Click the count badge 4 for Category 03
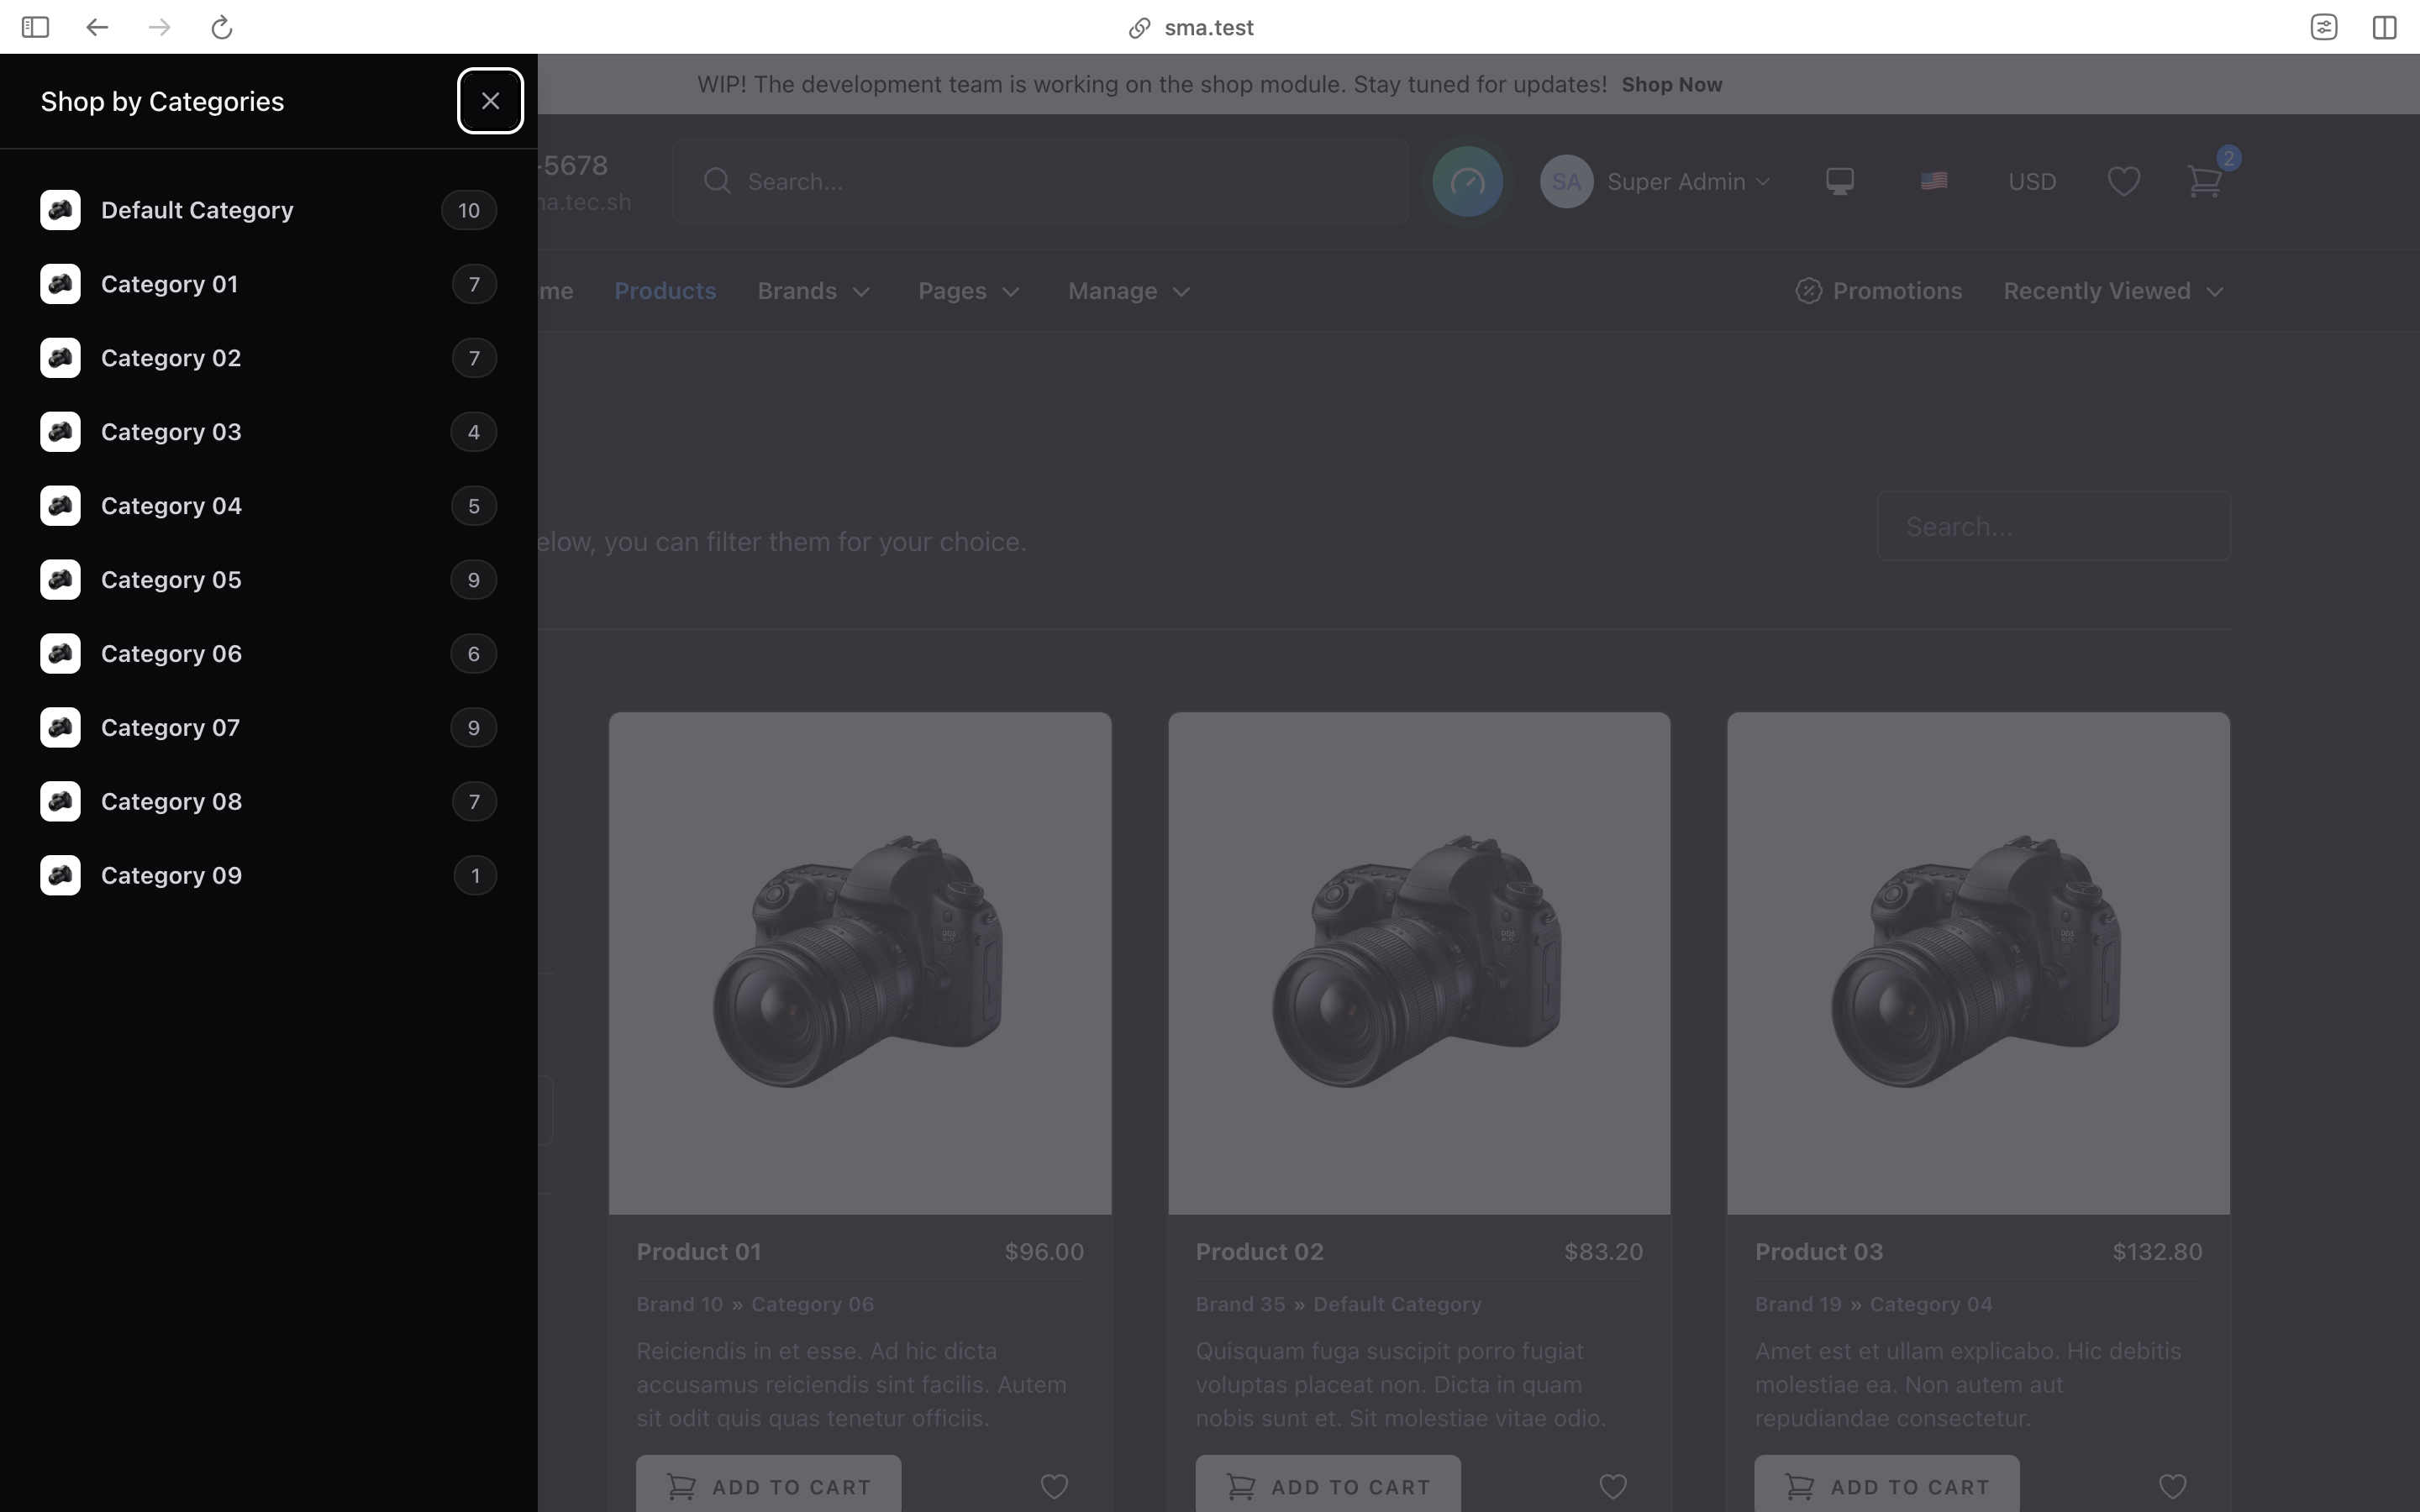Viewport: 2420px width, 1512px height. click(474, 432)
